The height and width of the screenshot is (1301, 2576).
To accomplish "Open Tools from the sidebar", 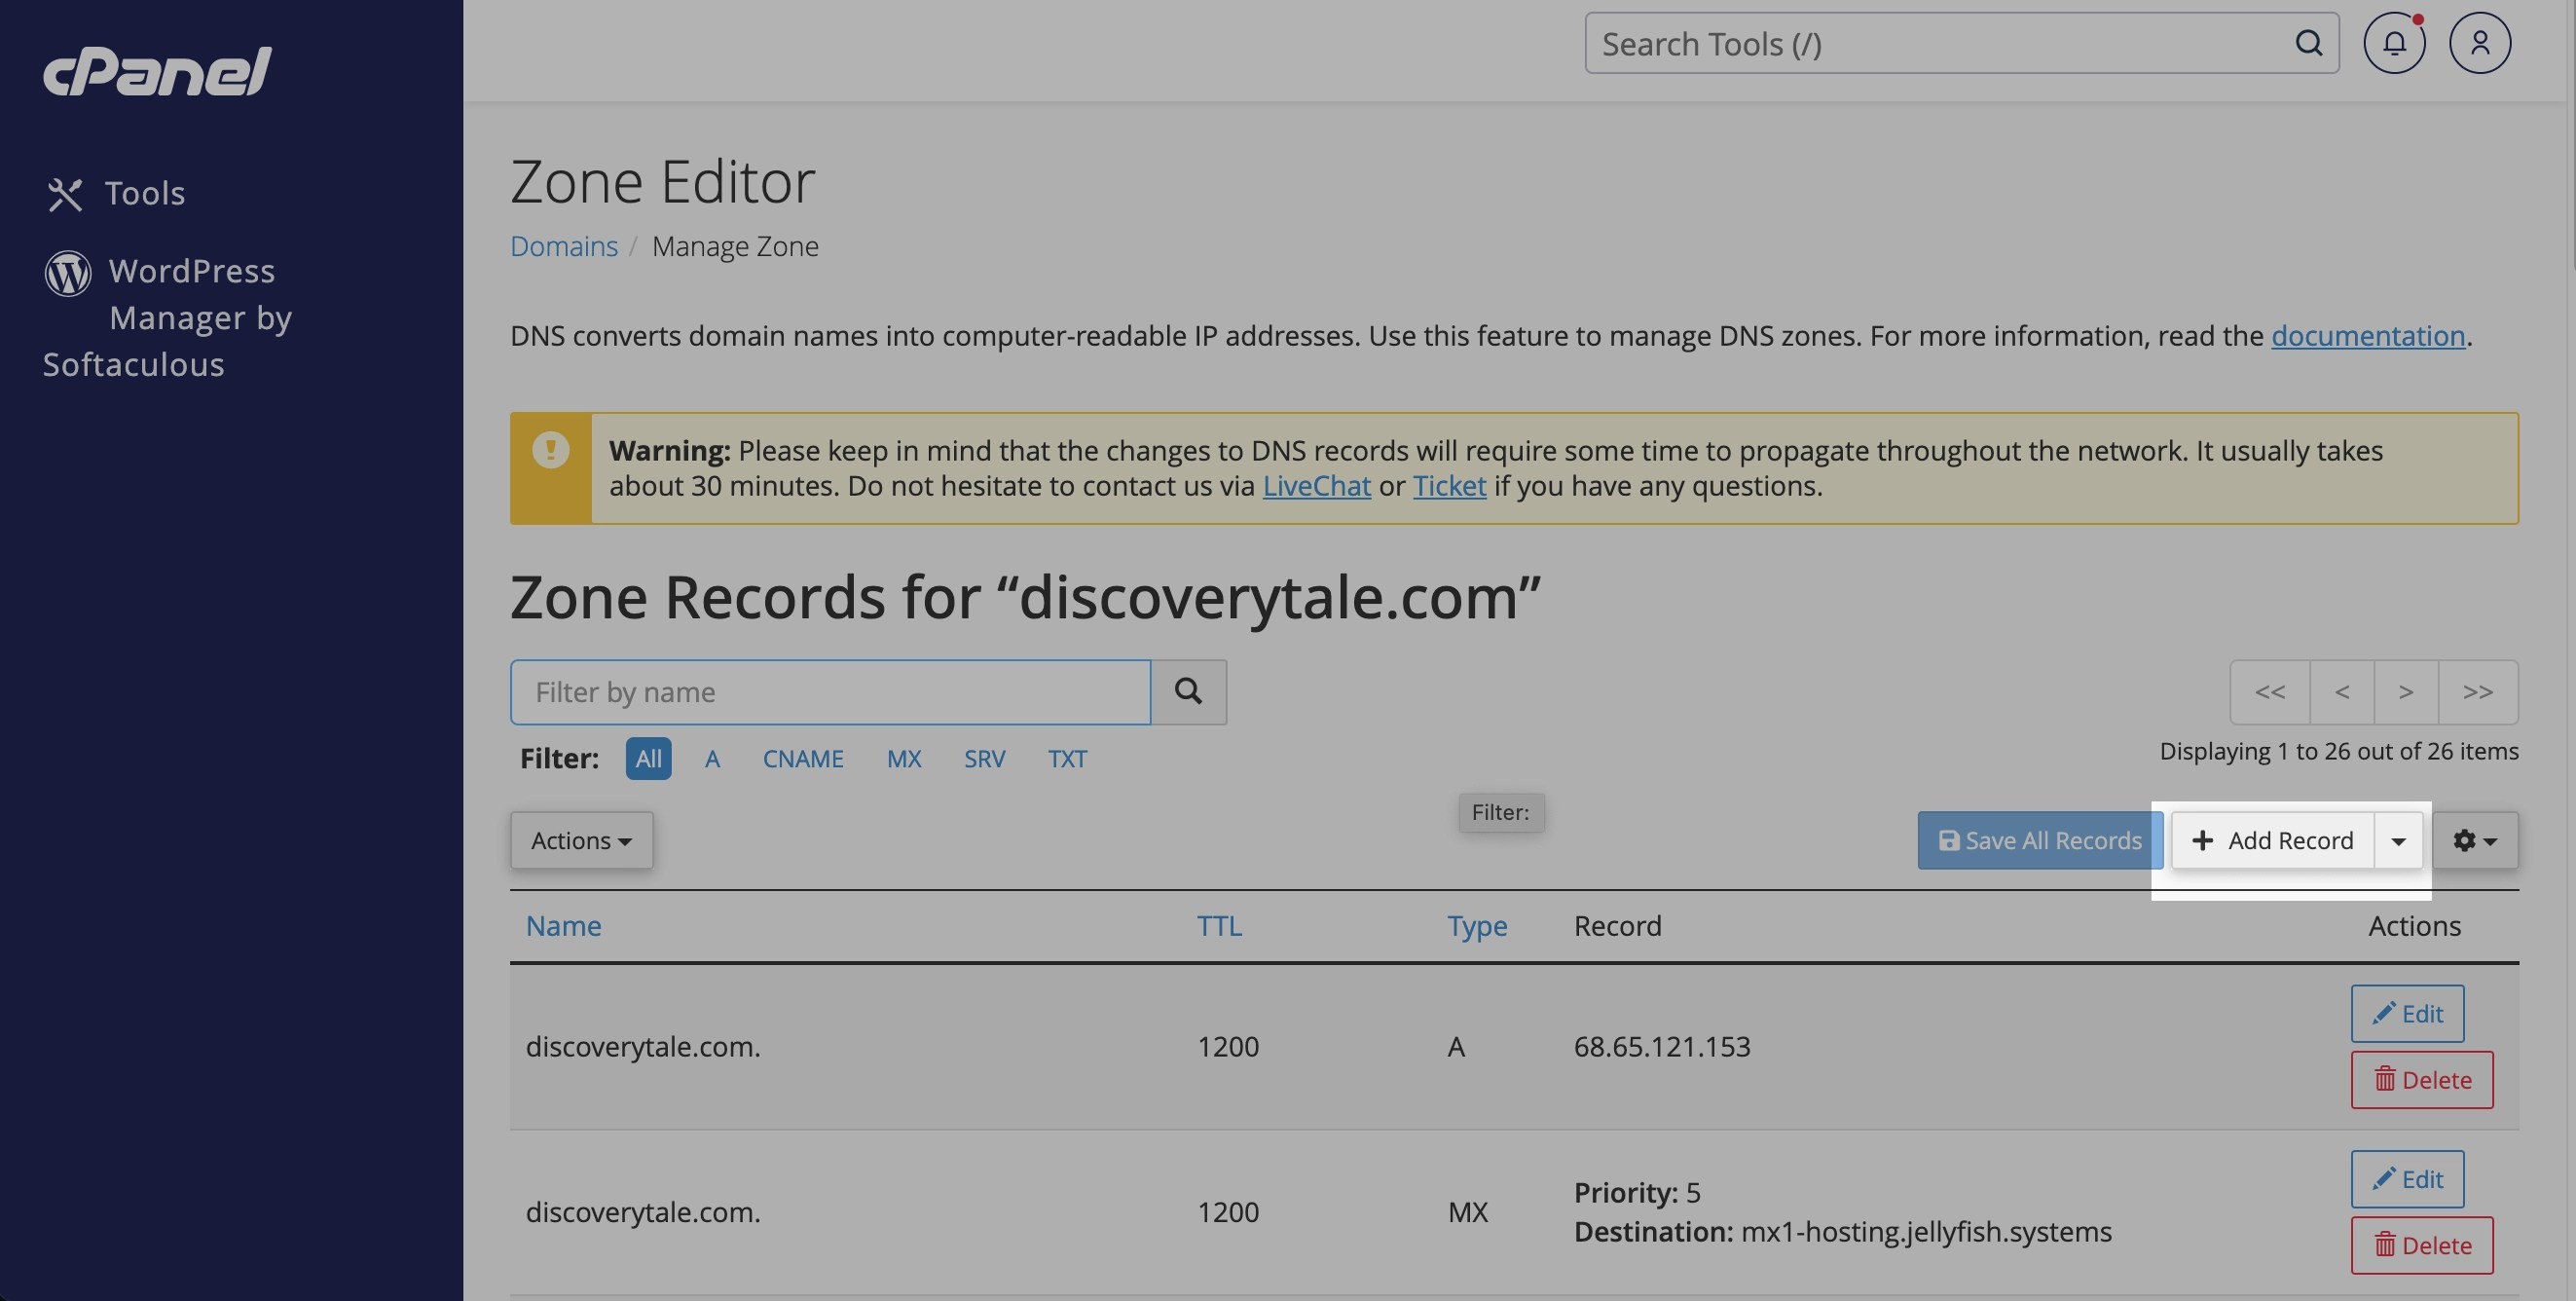I will click(x=144, y=193).
